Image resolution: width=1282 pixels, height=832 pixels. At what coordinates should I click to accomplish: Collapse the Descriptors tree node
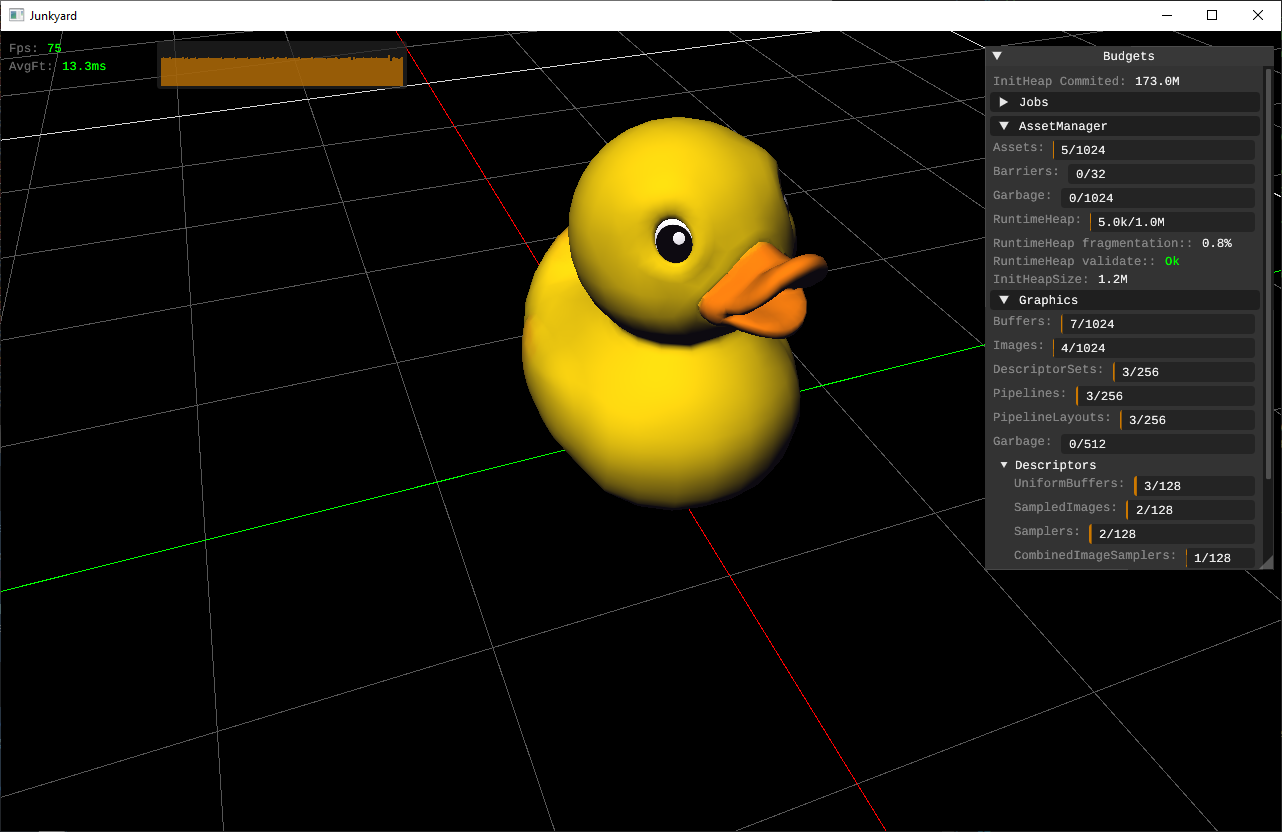tap(1004, 465)
